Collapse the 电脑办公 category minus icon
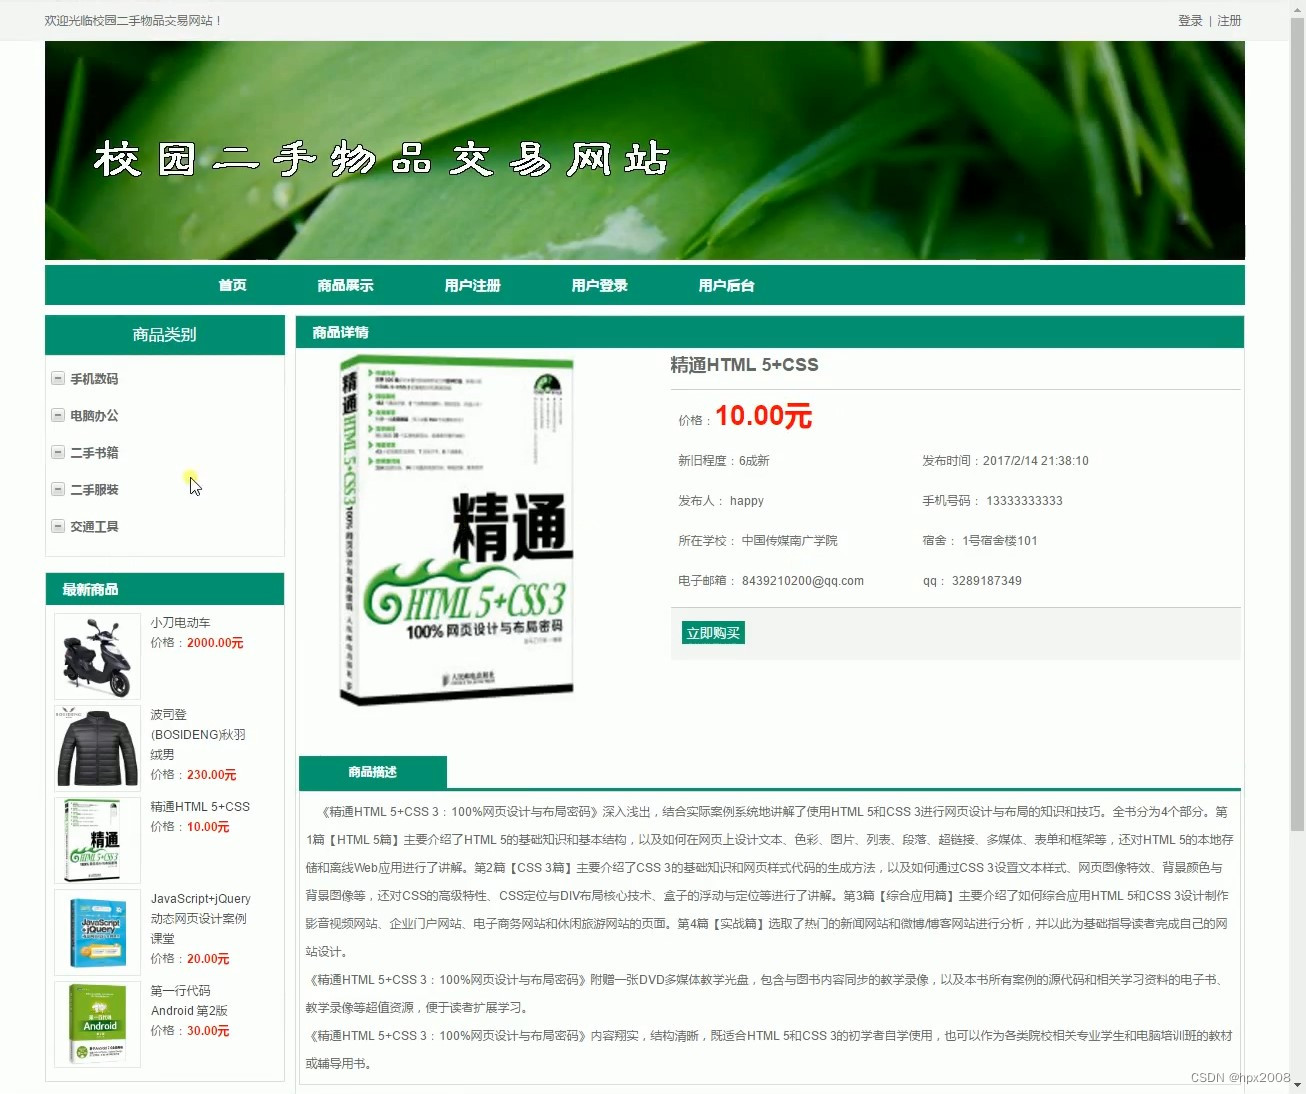Image resolution: width=1306 pixels, height=1094 pixels. pos(58,415)
